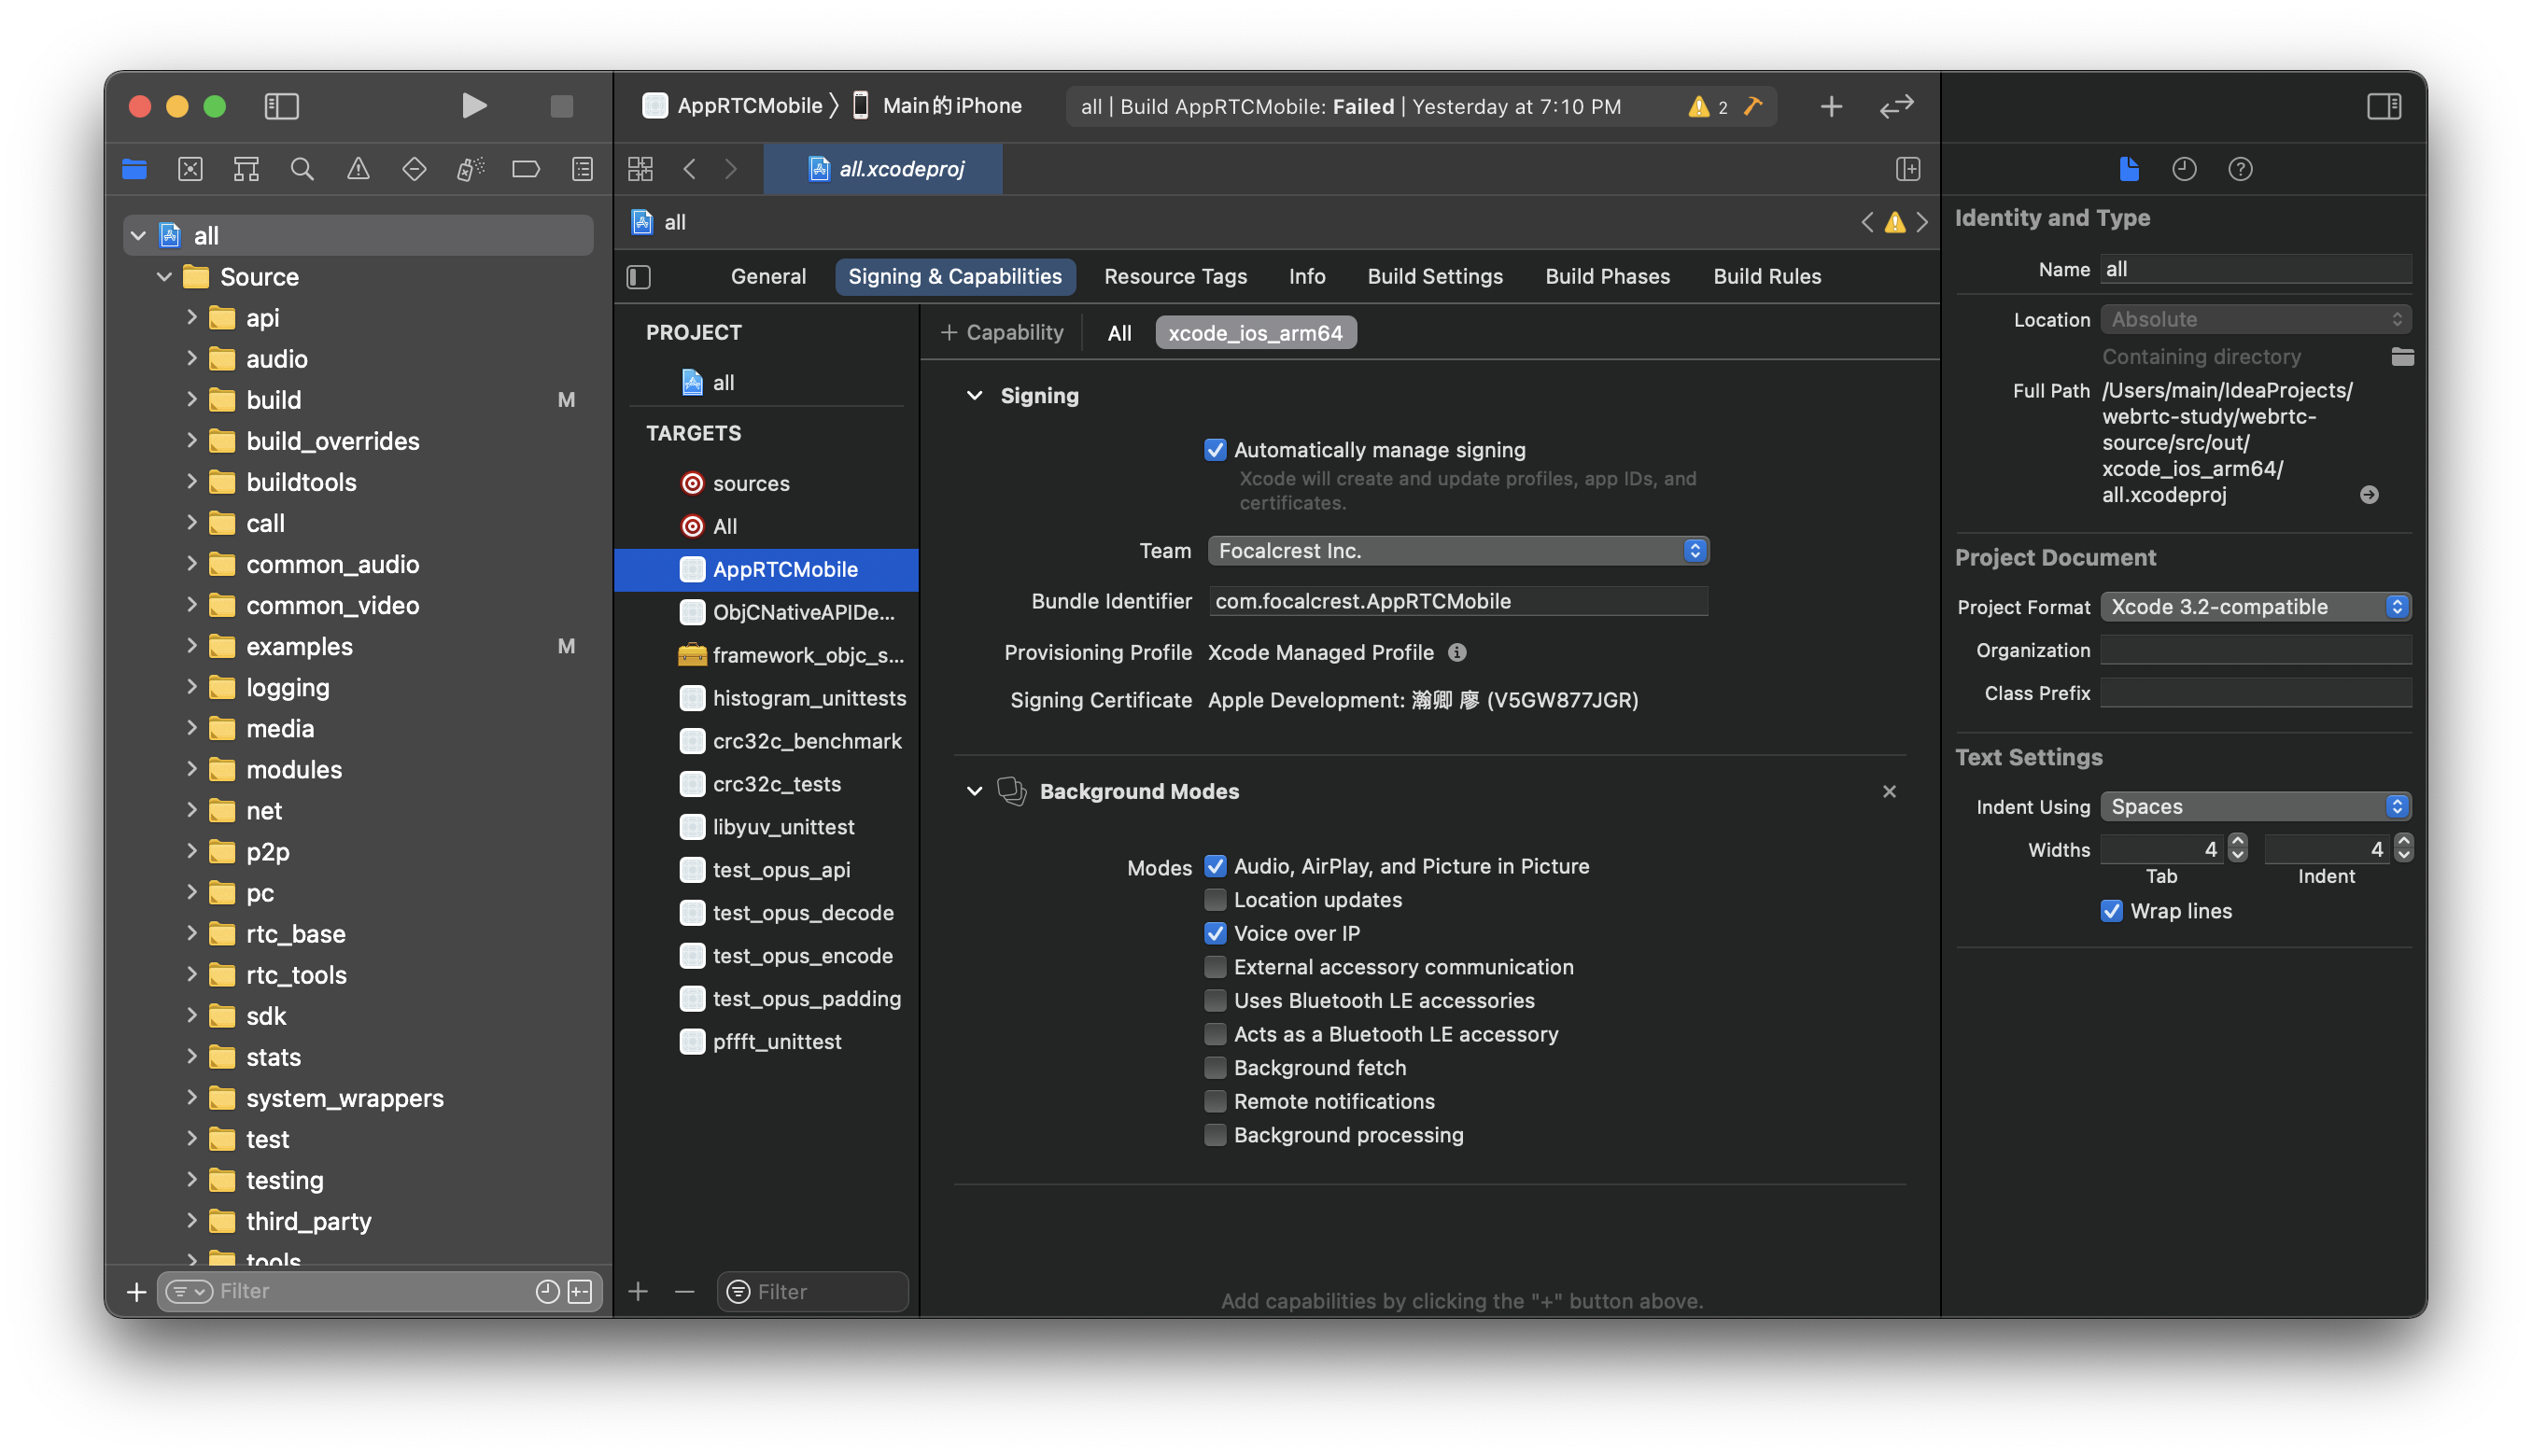Open the Find navigator magnifier icon

coord(302,169)
